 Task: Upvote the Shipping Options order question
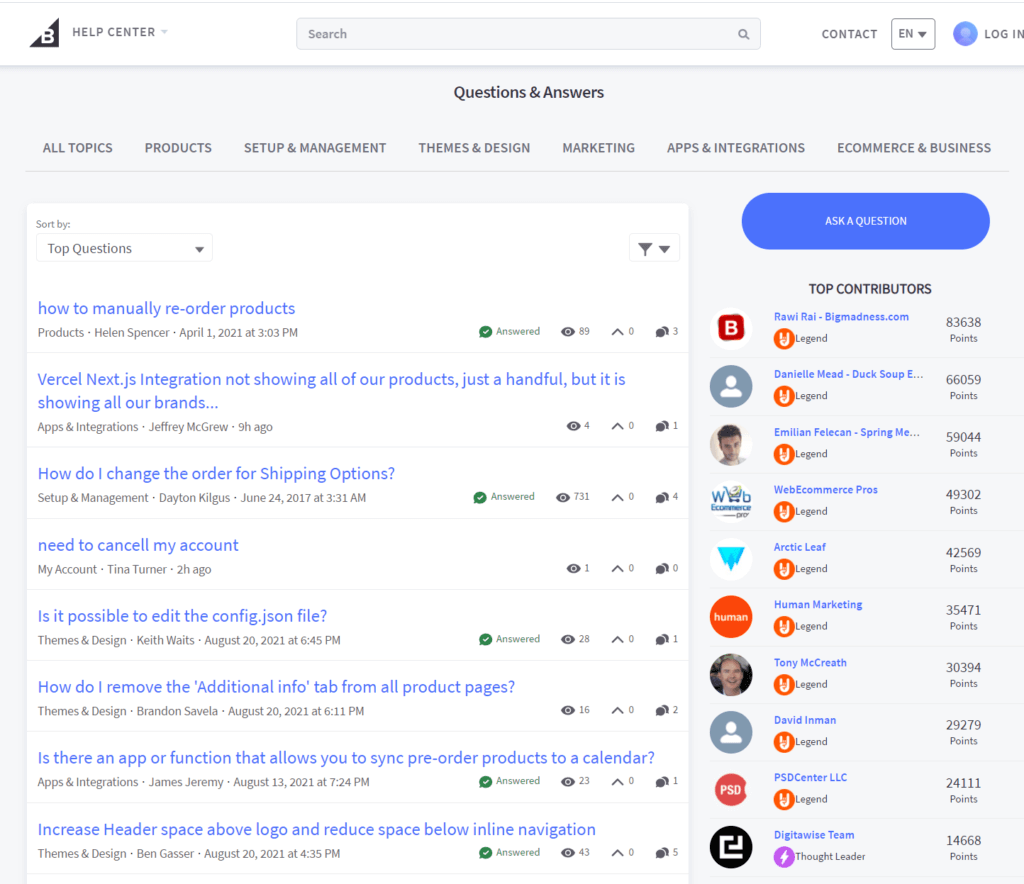click(x=617, y=497)
